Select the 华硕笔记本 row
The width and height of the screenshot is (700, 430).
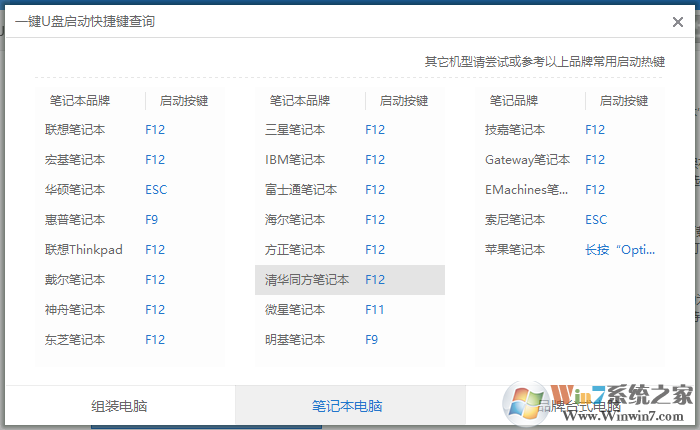pos(130,189)
